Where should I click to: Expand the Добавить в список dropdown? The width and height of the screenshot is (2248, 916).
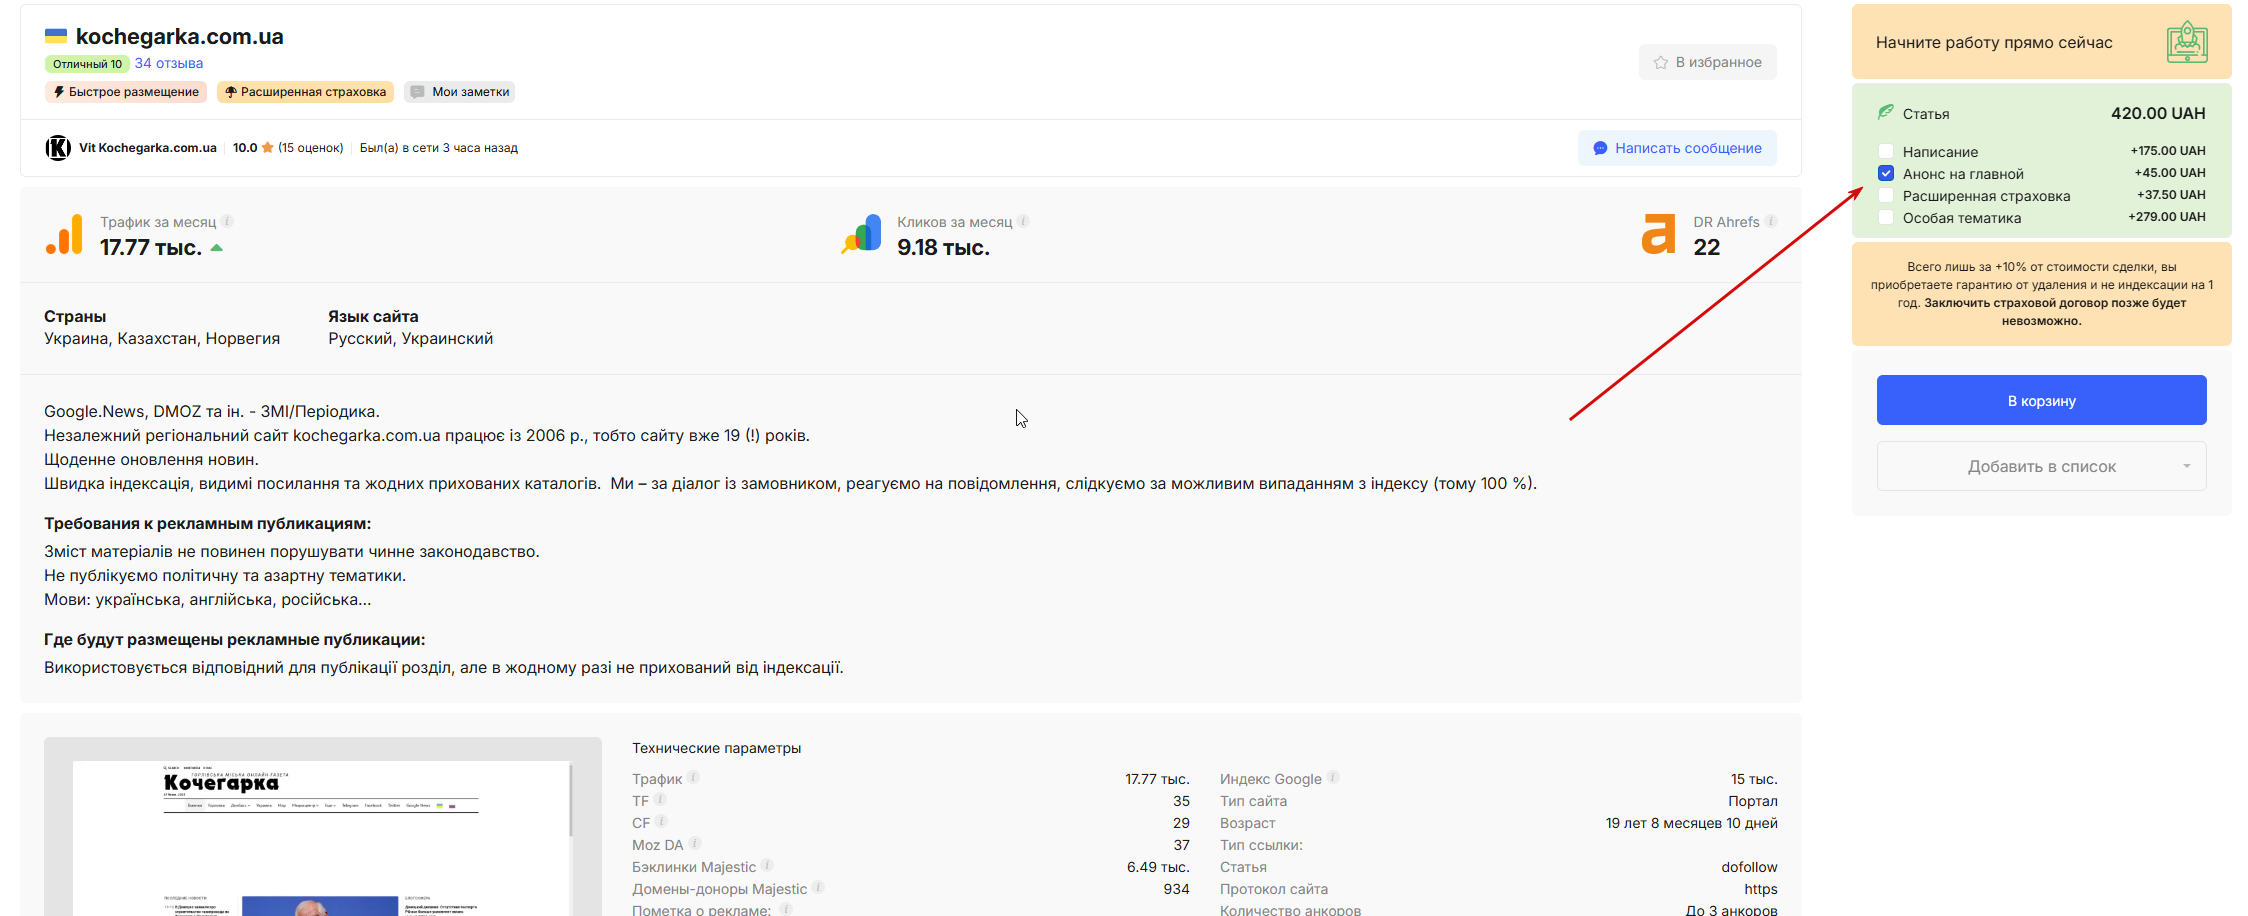pyautogui.click(x=2042, y=466)
